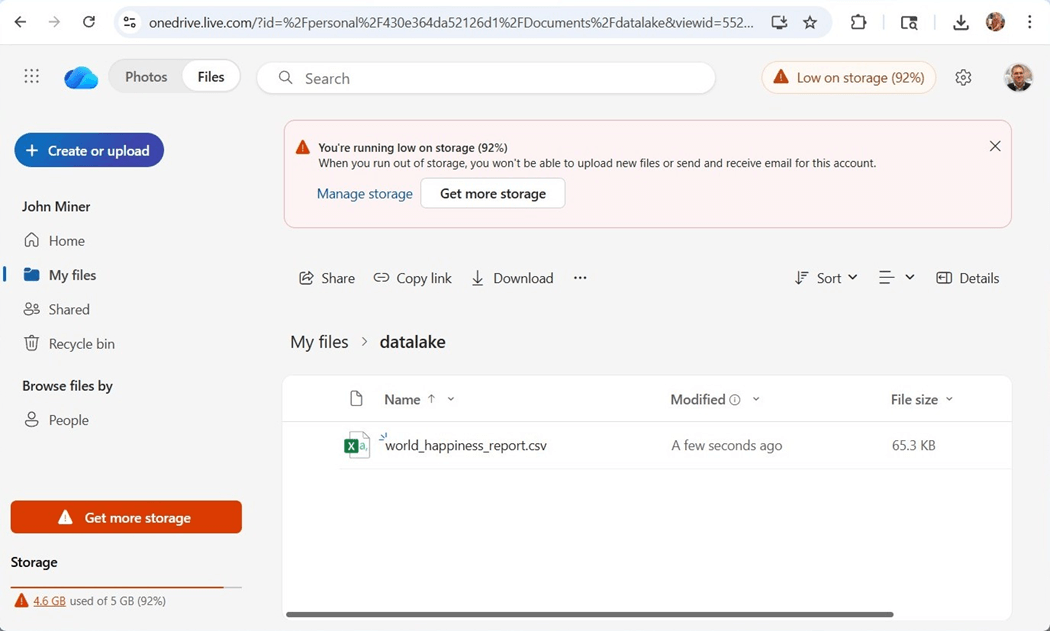Open the world_happiness_report.csv Excel file icon
The image size is (1050, 631).
[x=356, y=446]
